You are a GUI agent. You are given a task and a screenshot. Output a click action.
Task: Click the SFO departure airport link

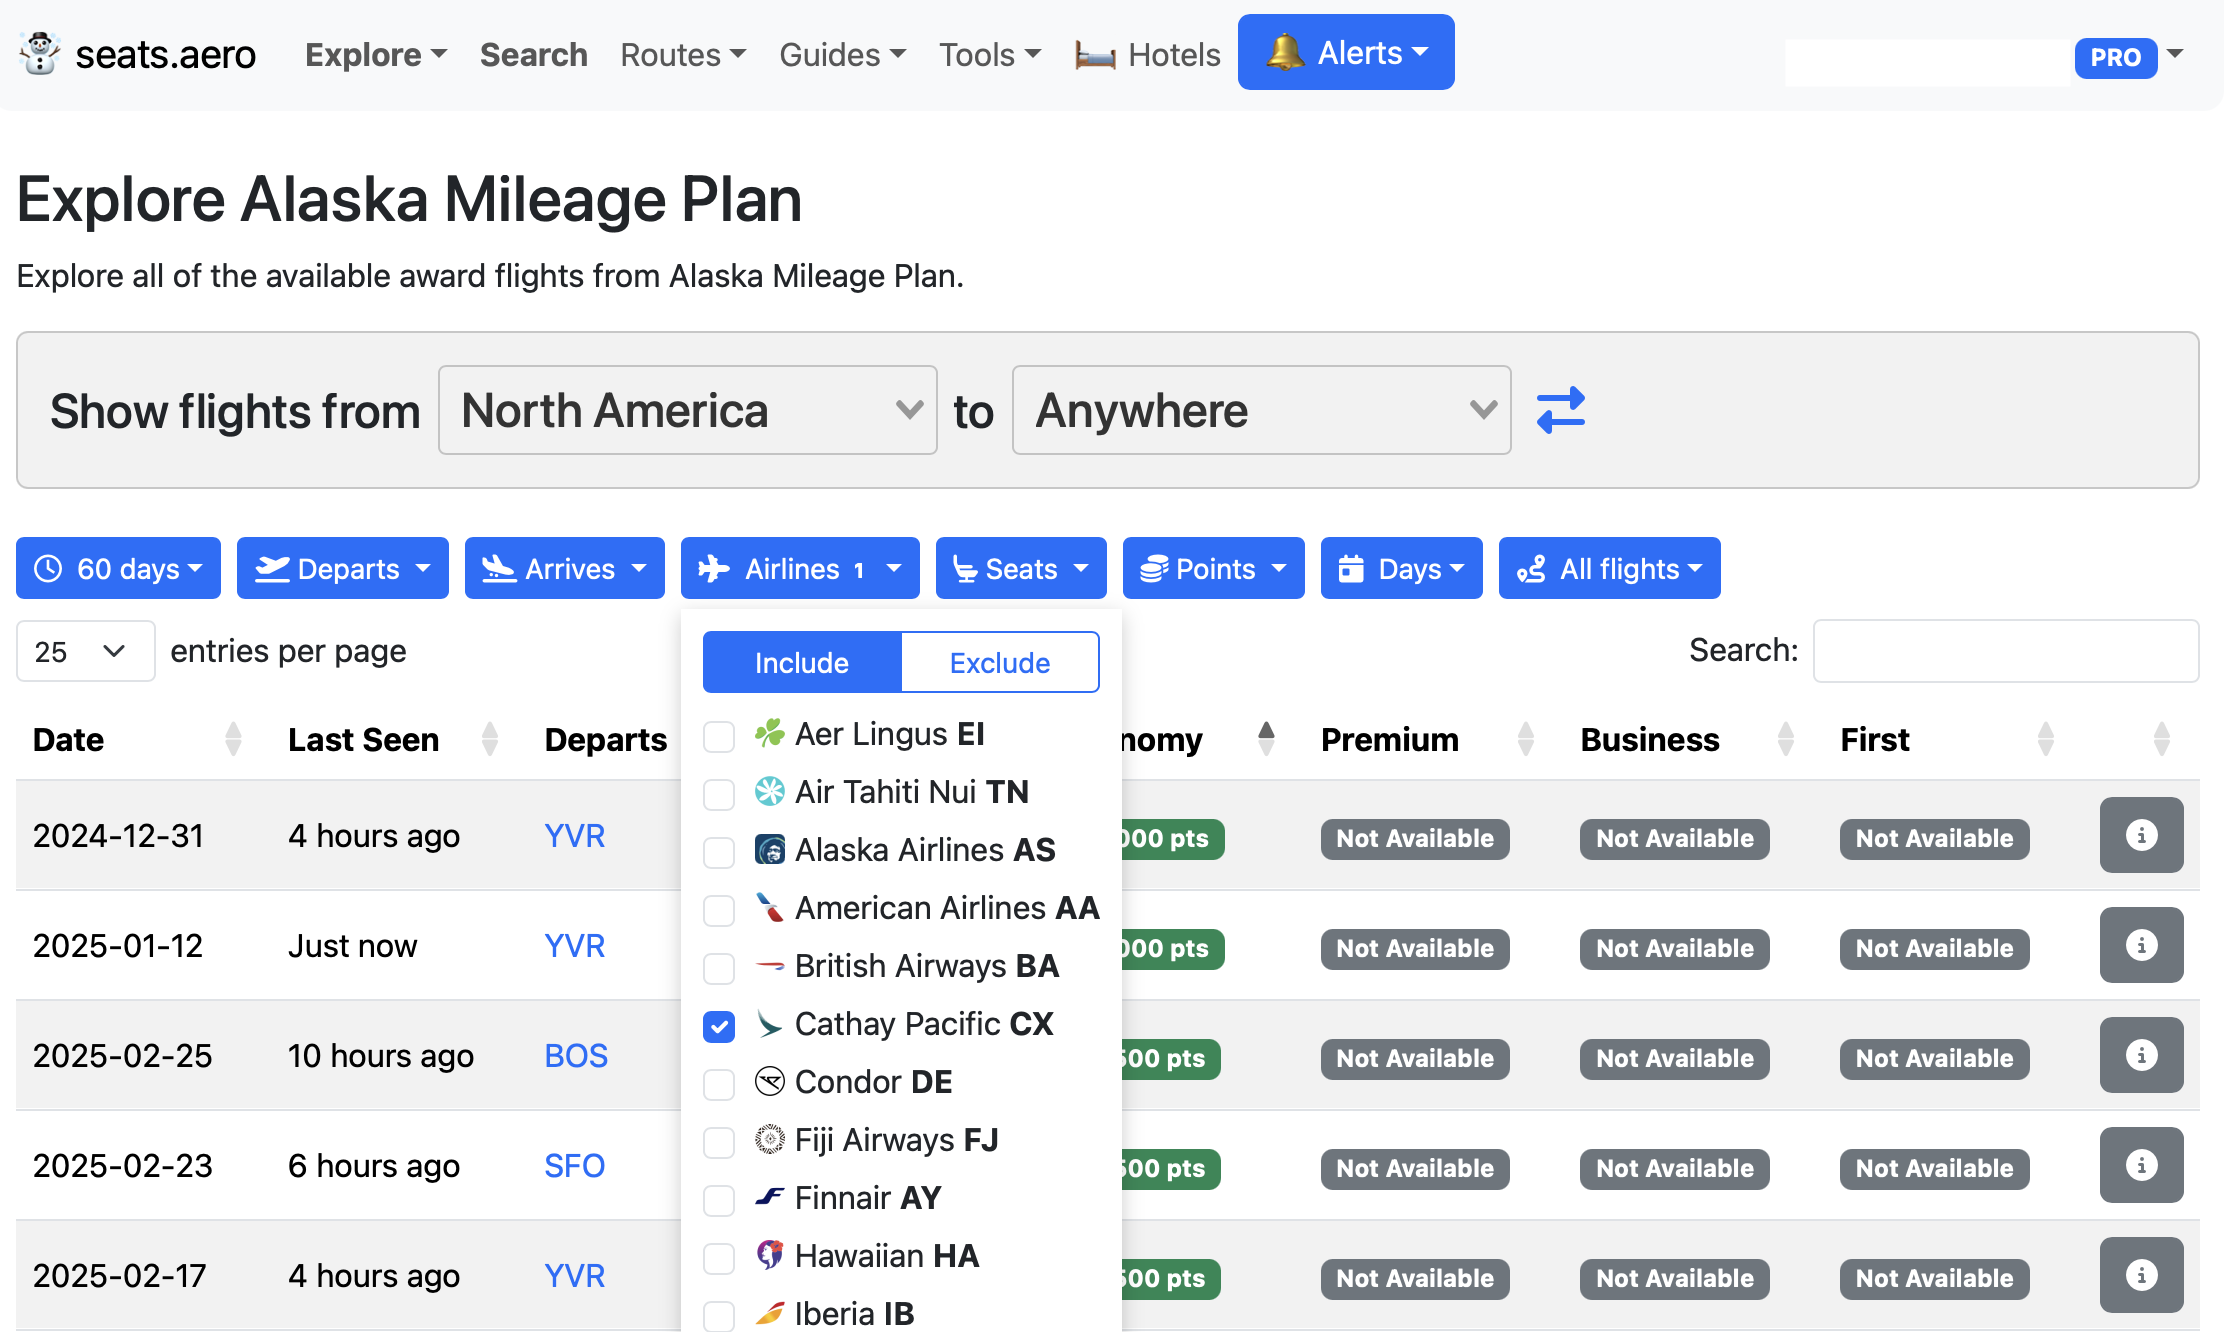point(574,1165)
